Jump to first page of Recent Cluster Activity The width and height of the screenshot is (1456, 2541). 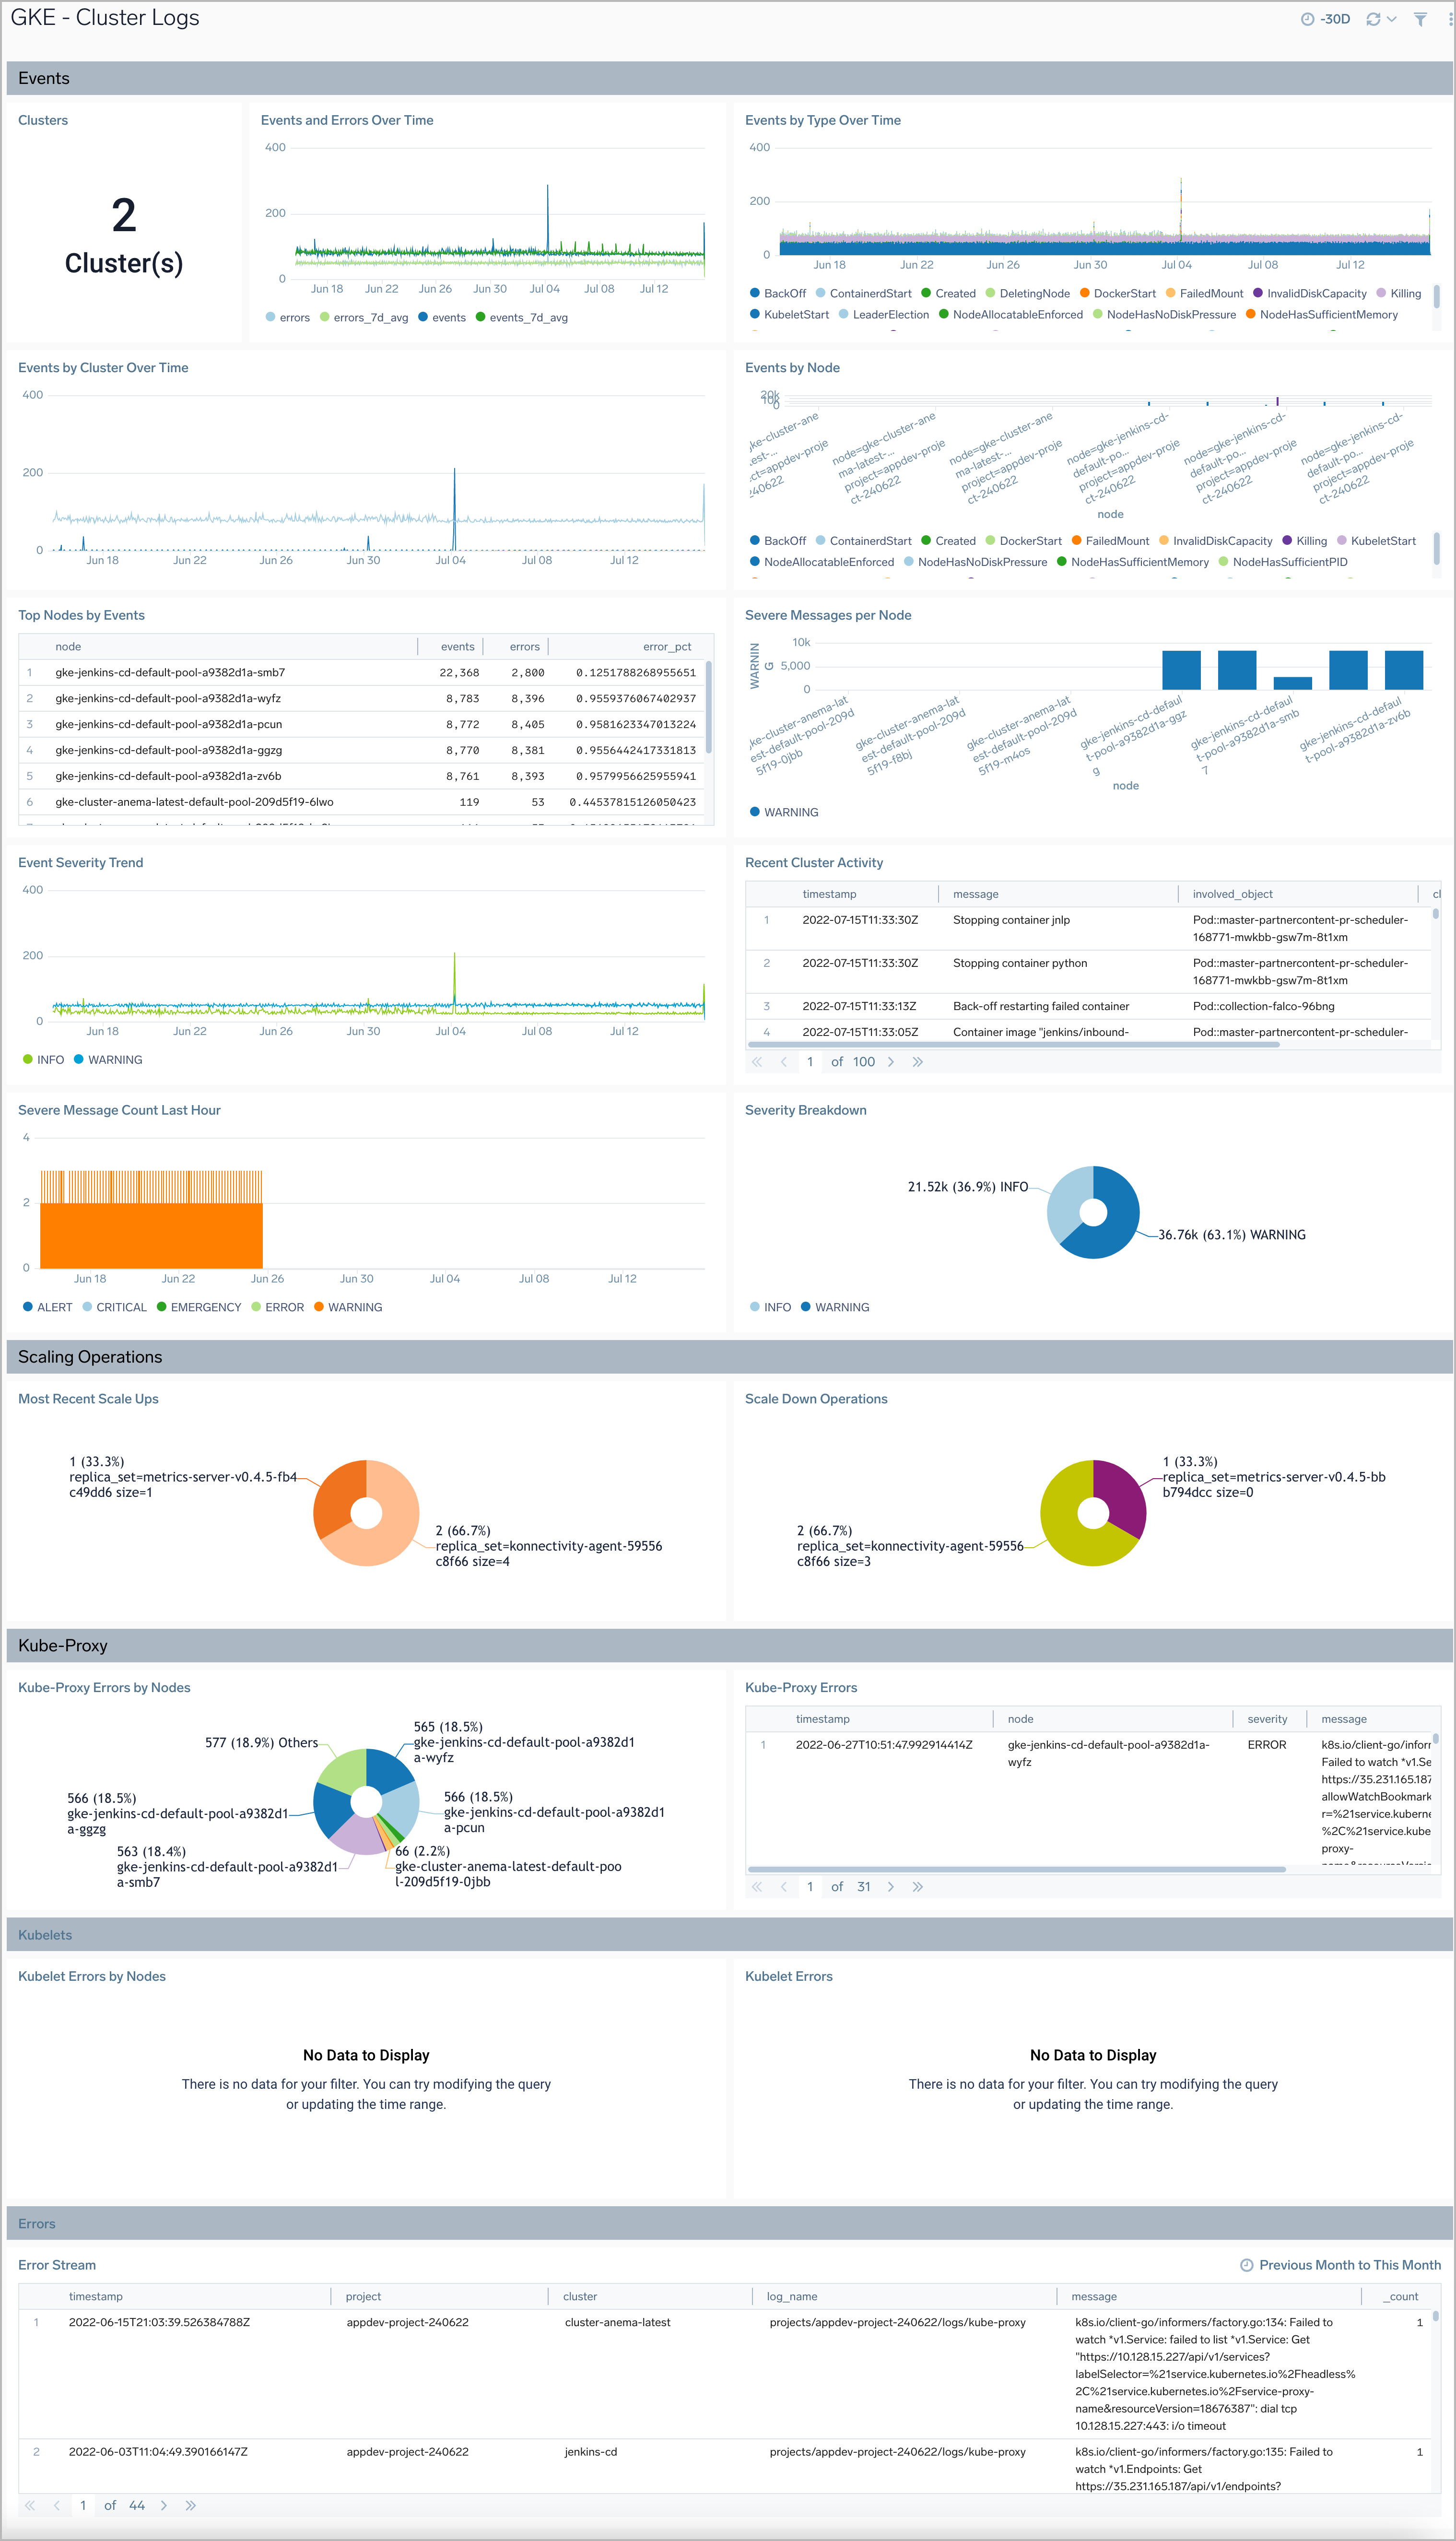pyautogui.click(x=757, y=1061)
